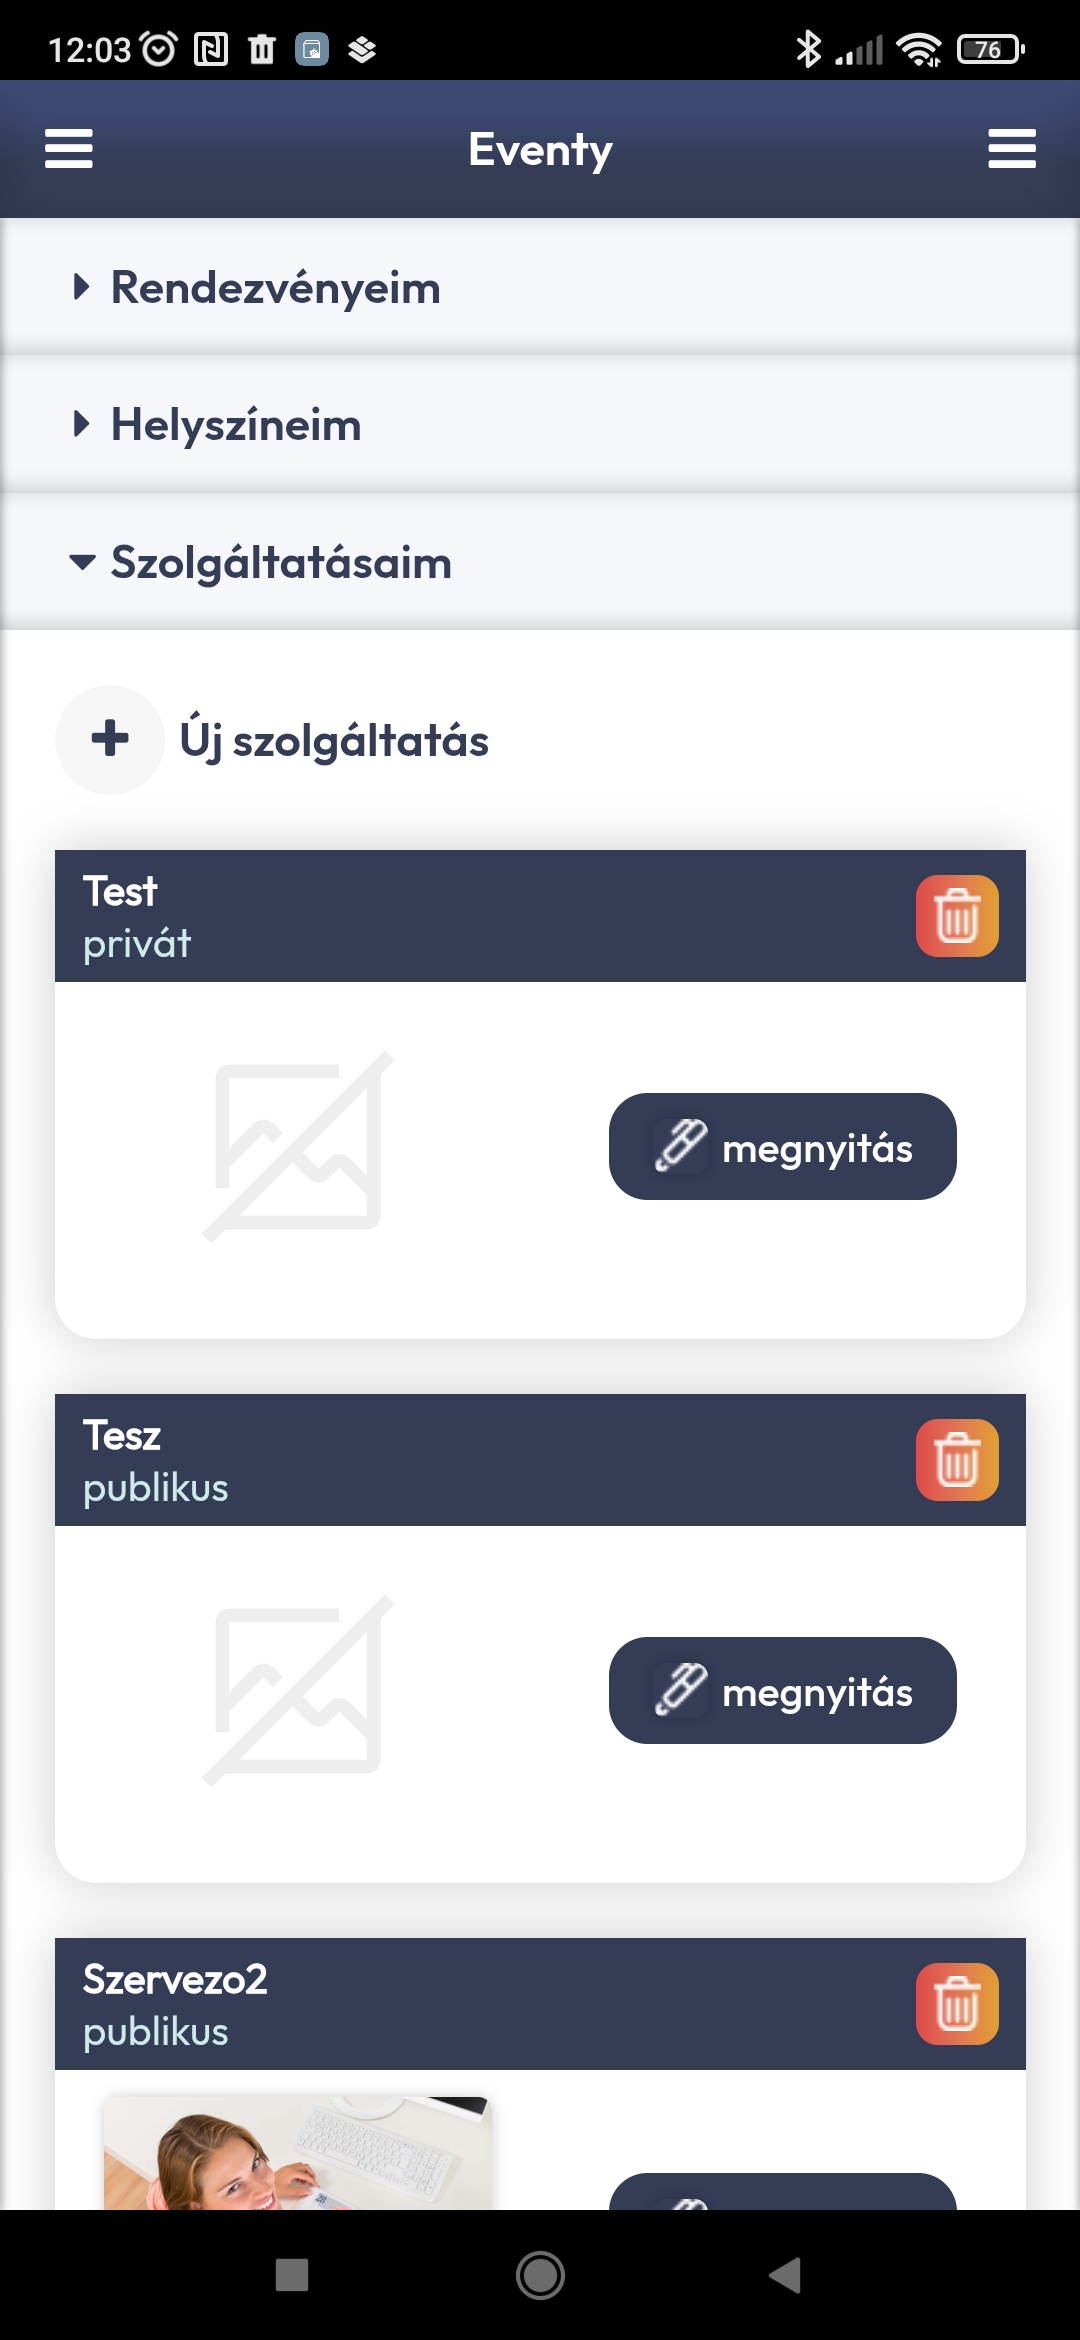Screen dimensions: 1080x2340
Task: Click the Új szolgáltatás link
Action: [x=334, y=741]
